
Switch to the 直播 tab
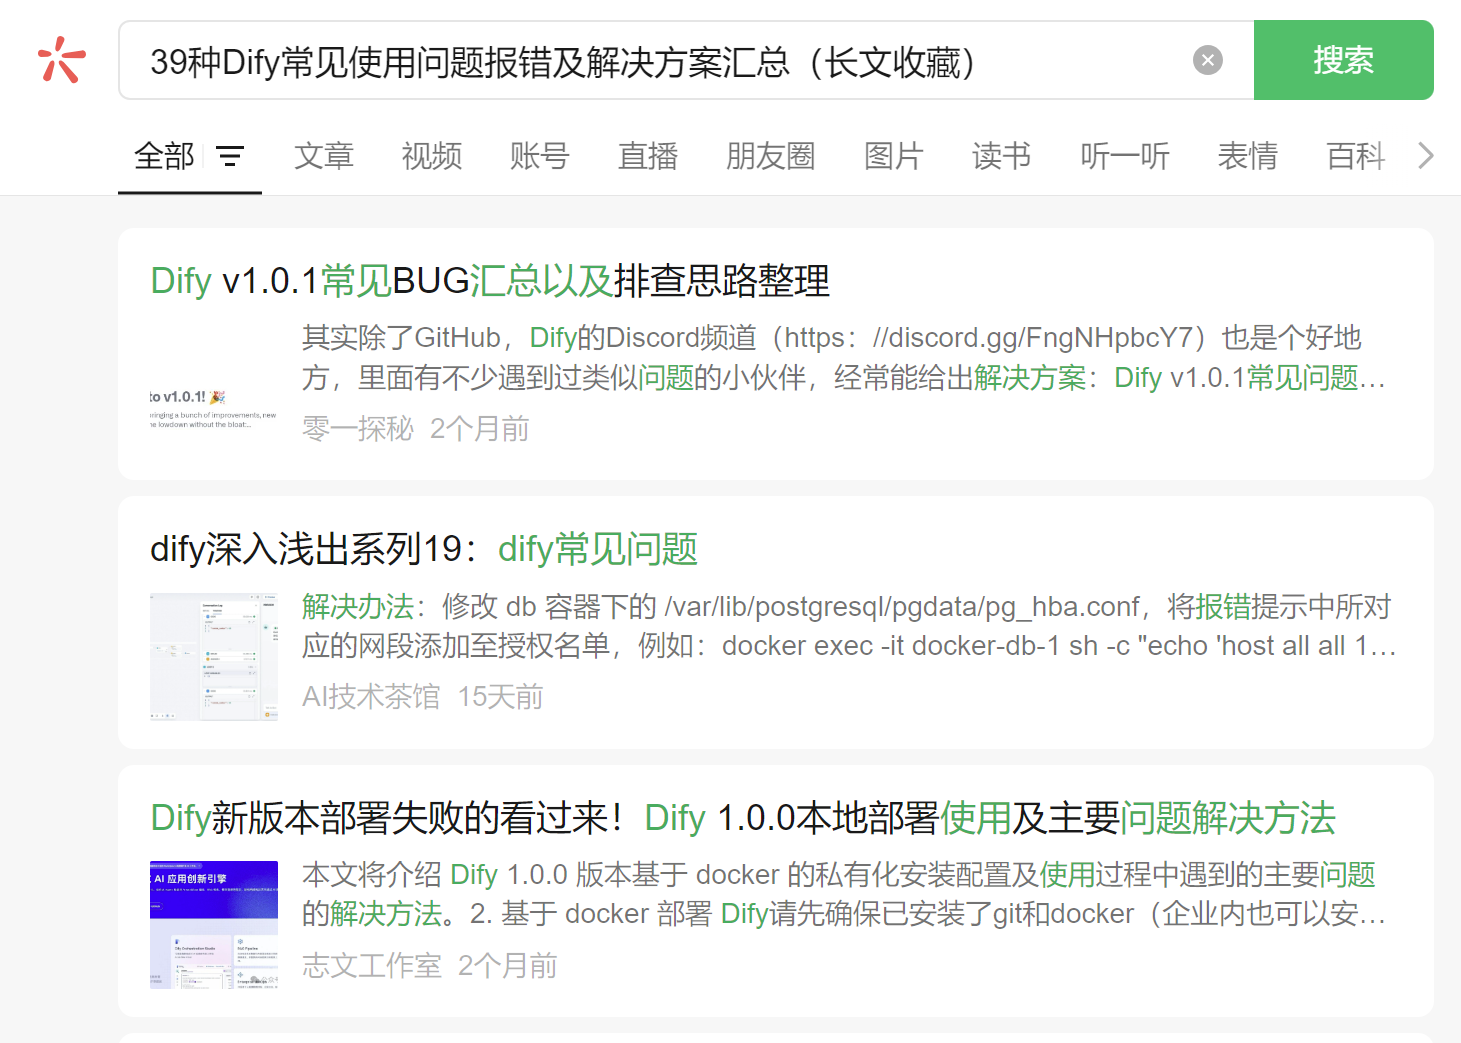(x=648, y=156)
